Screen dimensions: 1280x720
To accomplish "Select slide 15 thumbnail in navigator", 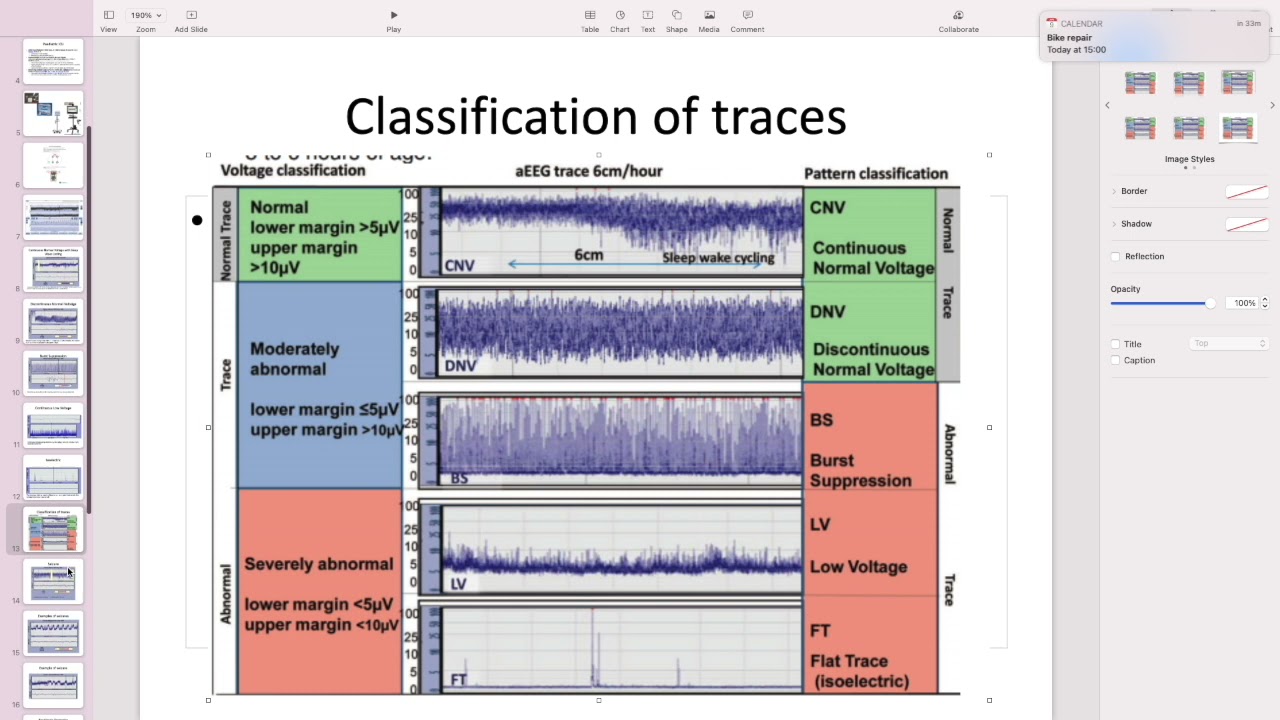I will pyautogui.click(x=53, y=633).
